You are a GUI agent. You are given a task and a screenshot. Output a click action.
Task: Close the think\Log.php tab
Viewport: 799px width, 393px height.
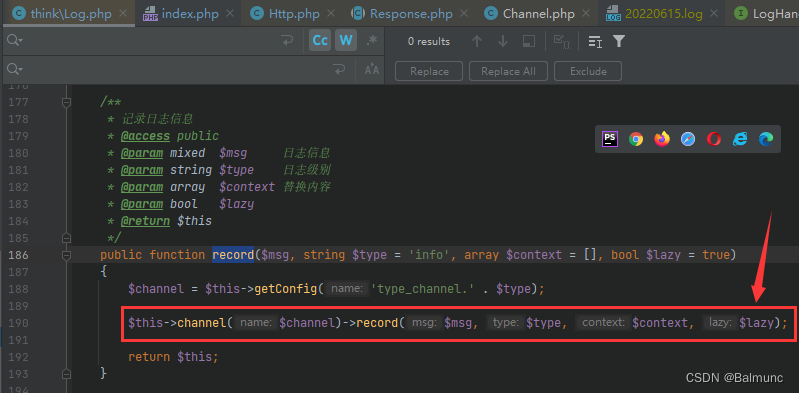(x=122, y=14)
